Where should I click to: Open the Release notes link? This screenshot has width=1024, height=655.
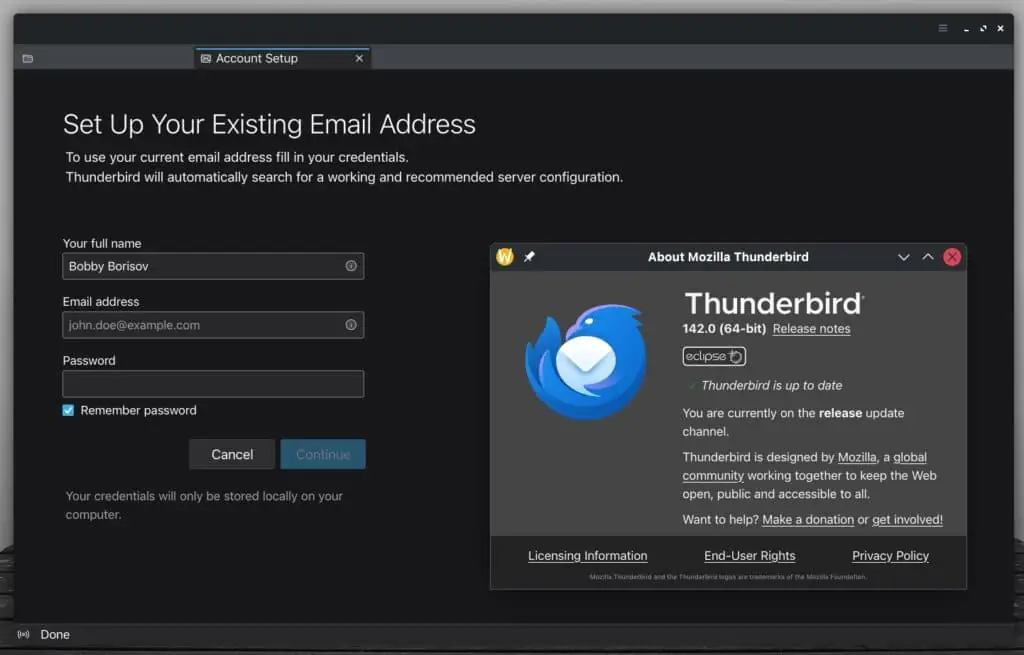pyautogui.click(x=811, y=329)
